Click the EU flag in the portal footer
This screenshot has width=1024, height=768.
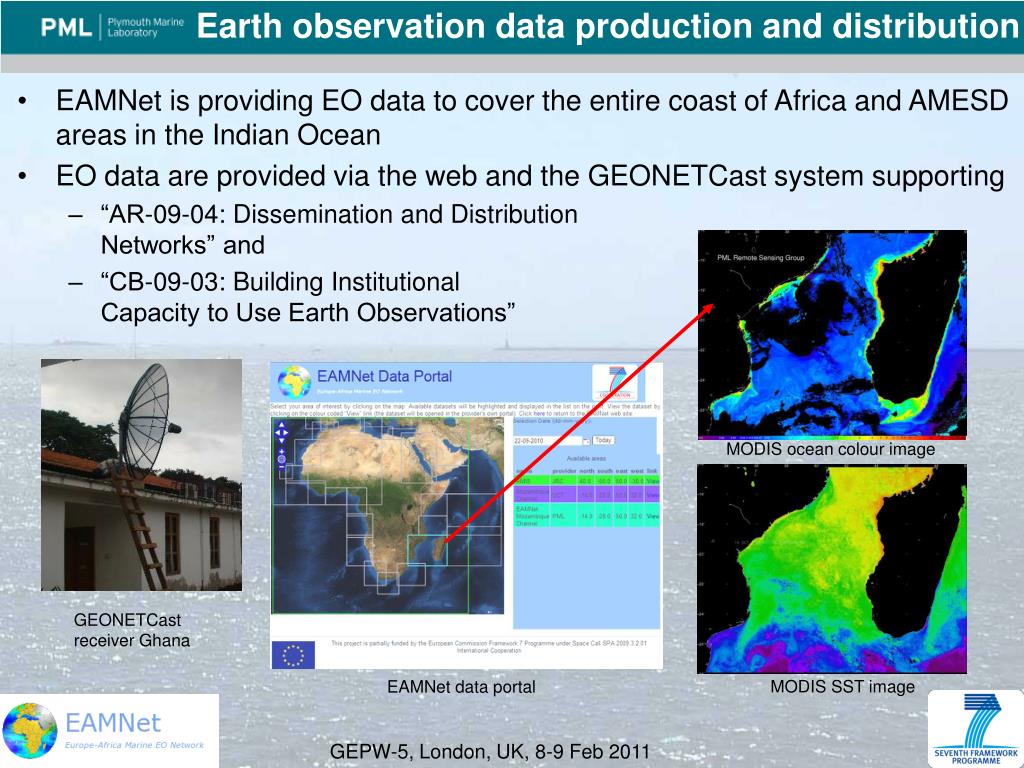[x=293, y=654]
